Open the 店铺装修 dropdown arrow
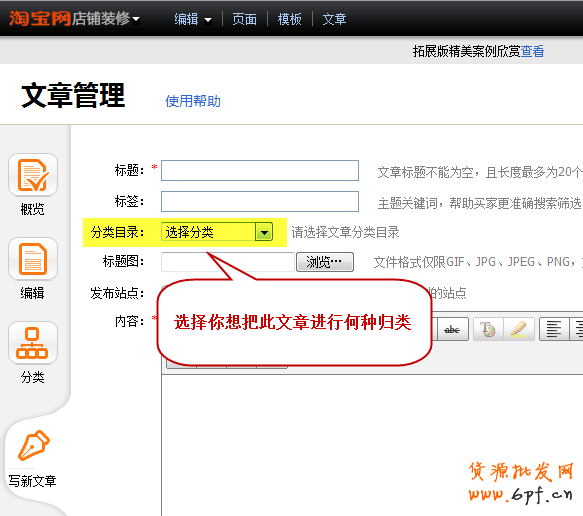 (136, 19)
